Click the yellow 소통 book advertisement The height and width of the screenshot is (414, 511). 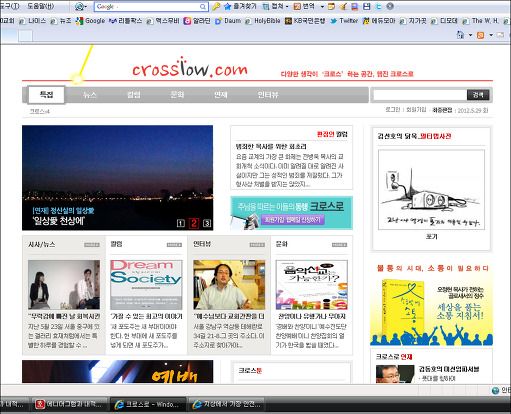point(431,304)
